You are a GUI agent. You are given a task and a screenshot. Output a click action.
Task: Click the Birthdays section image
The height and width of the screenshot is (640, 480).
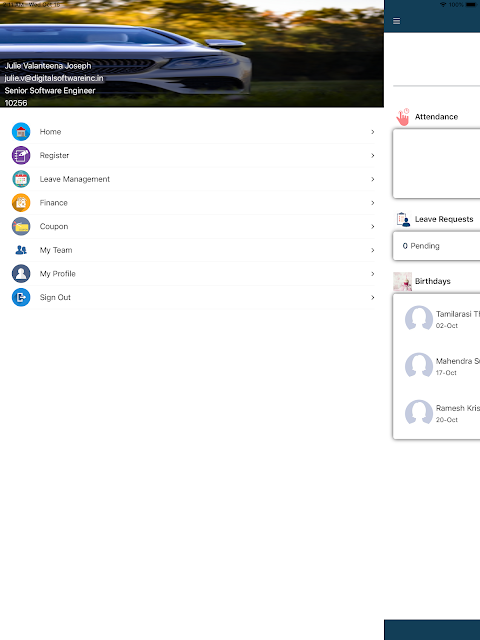click(402, 282)
